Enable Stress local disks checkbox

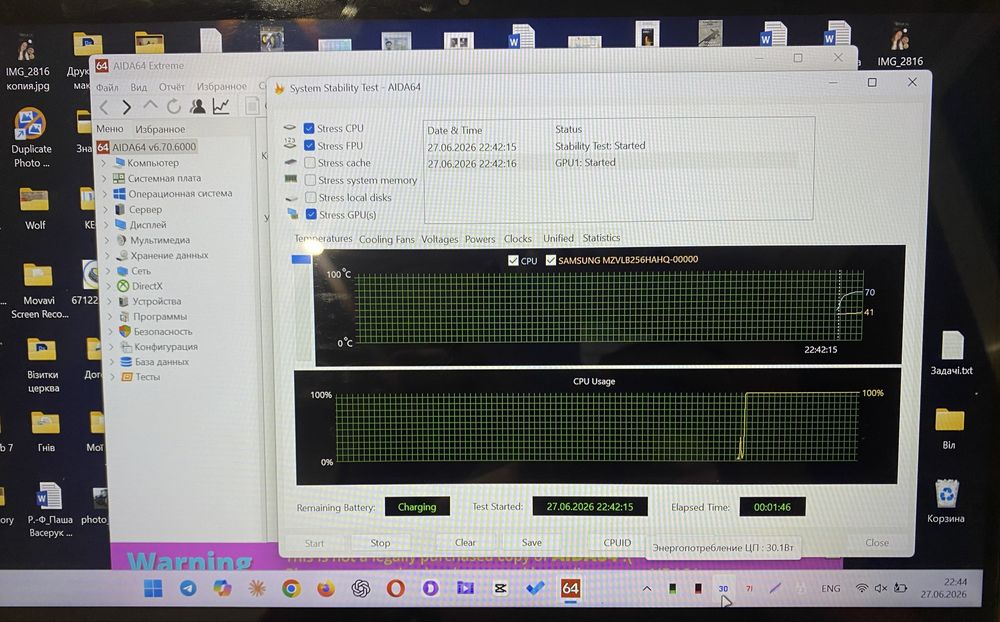[x=311, y=197]
